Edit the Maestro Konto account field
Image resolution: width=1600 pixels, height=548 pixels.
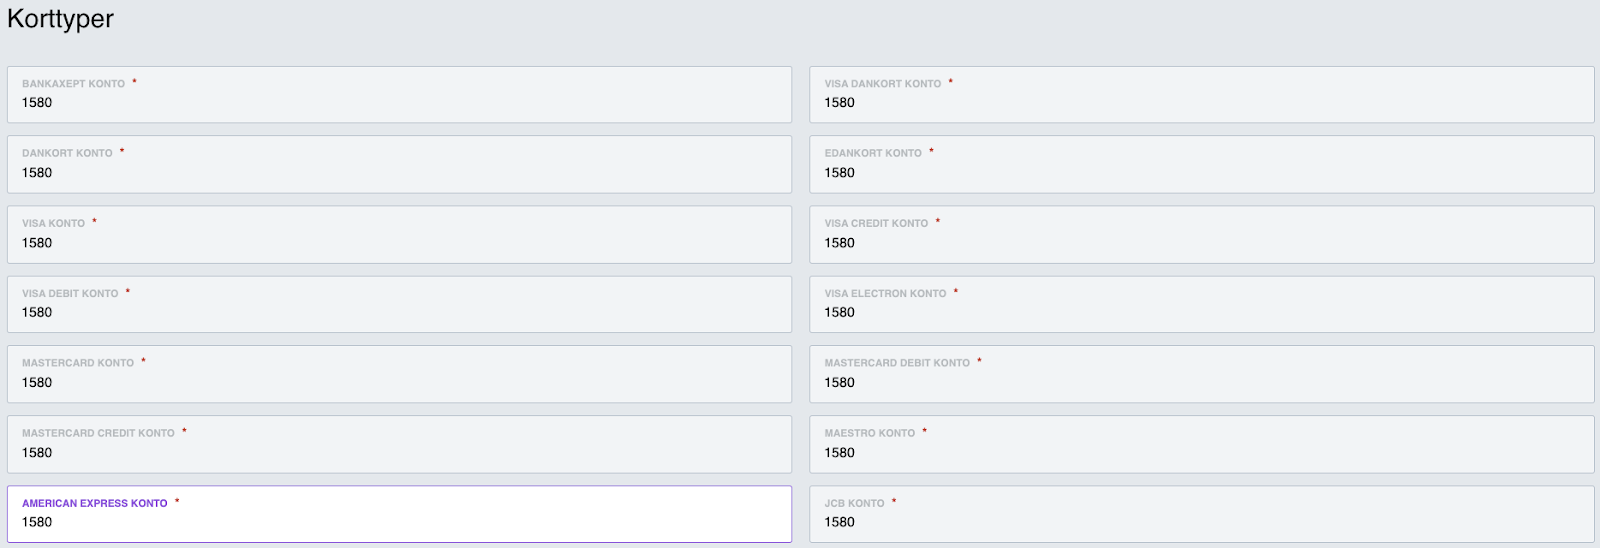(x=1201, y=445)
